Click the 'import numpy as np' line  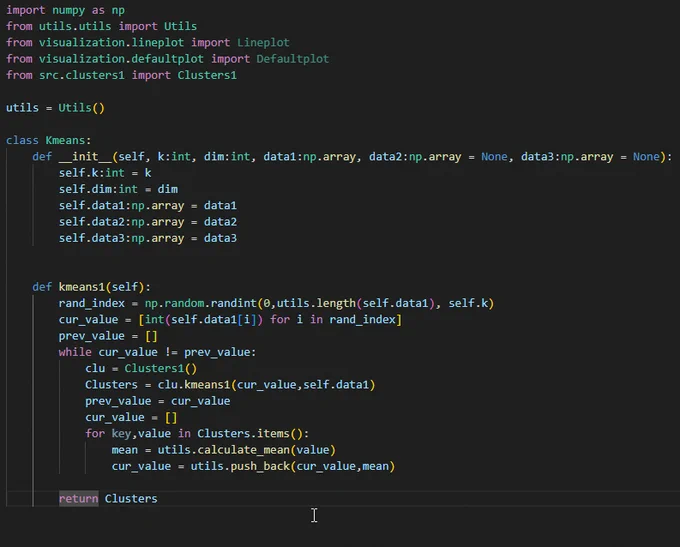click(x=65, y=10)
